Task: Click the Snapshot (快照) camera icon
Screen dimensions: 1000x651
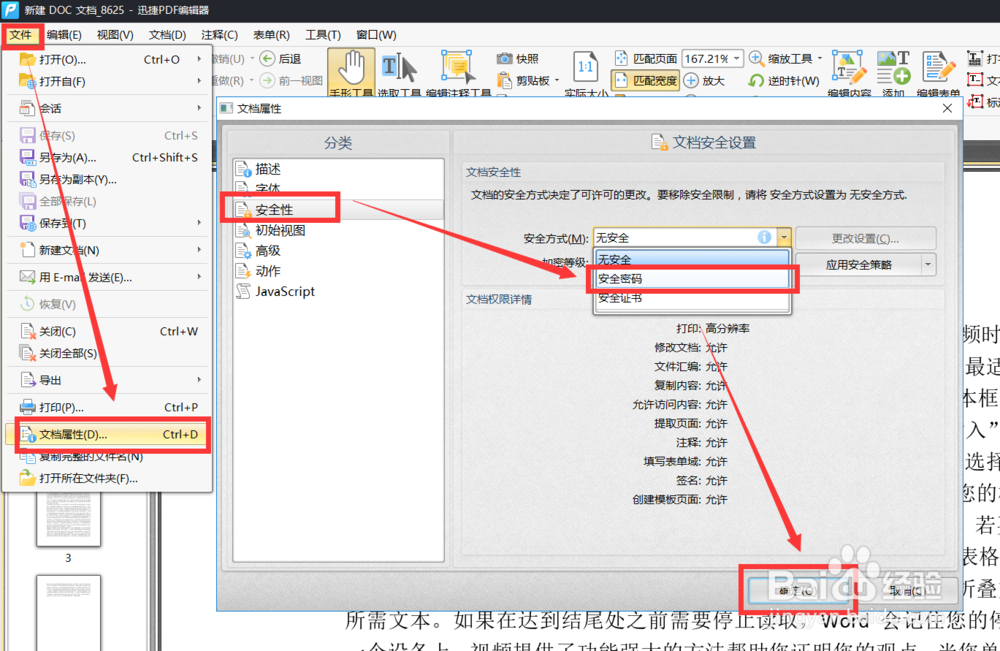Action: point(504,59)
